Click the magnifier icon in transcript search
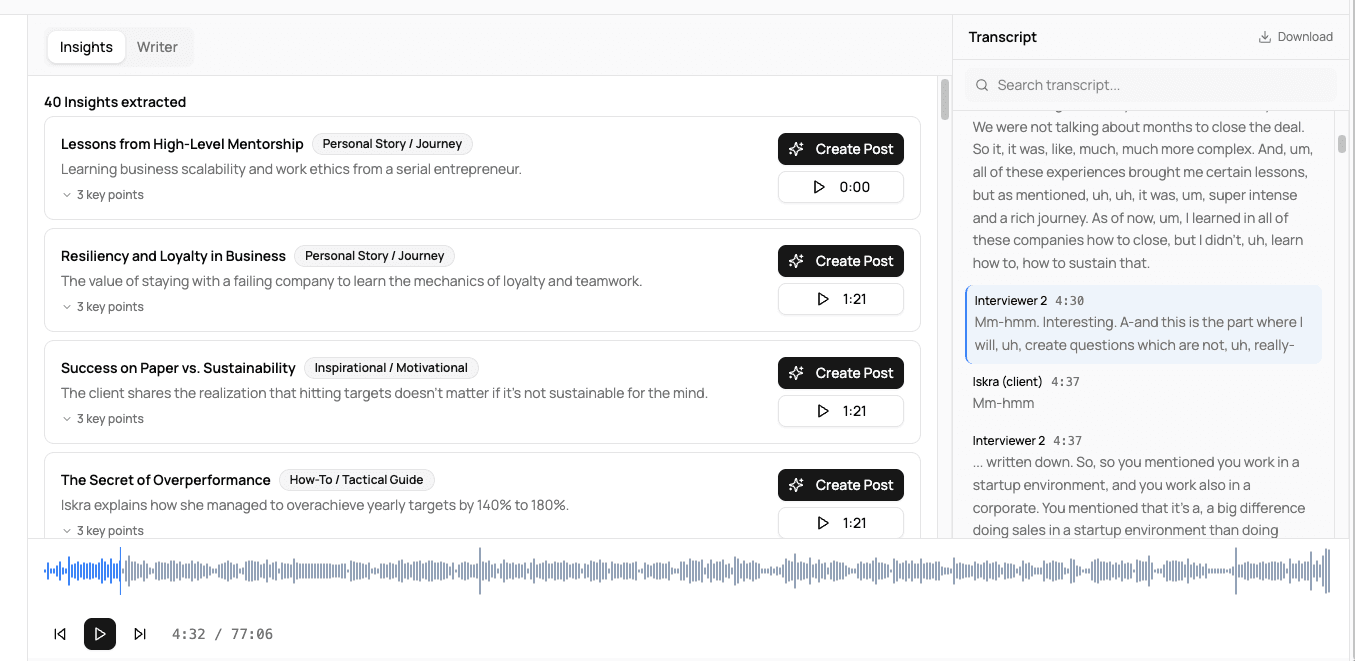 click(982, 85)
